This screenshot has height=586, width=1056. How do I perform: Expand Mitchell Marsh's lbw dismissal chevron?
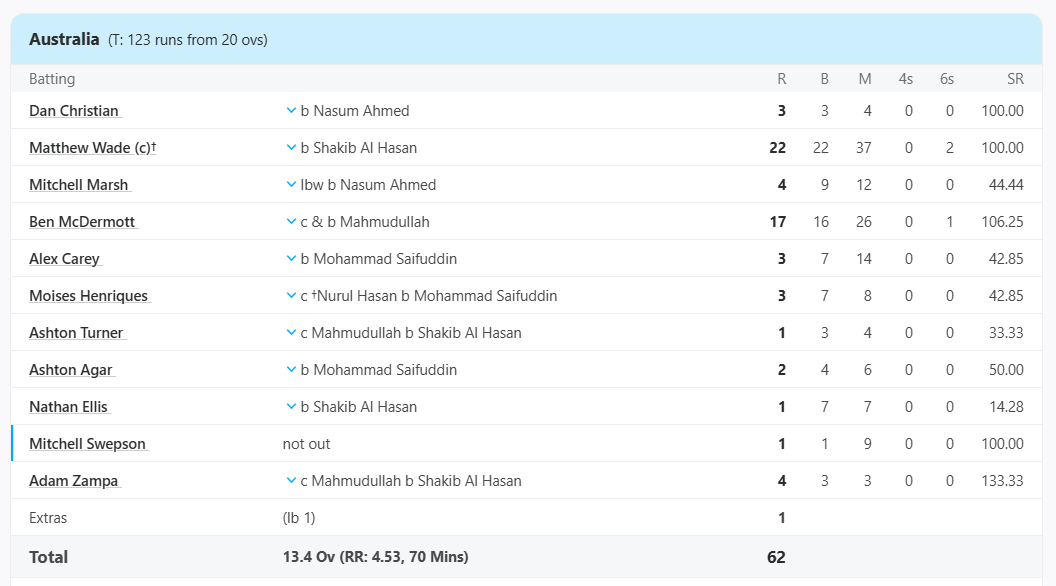[291, 185]
